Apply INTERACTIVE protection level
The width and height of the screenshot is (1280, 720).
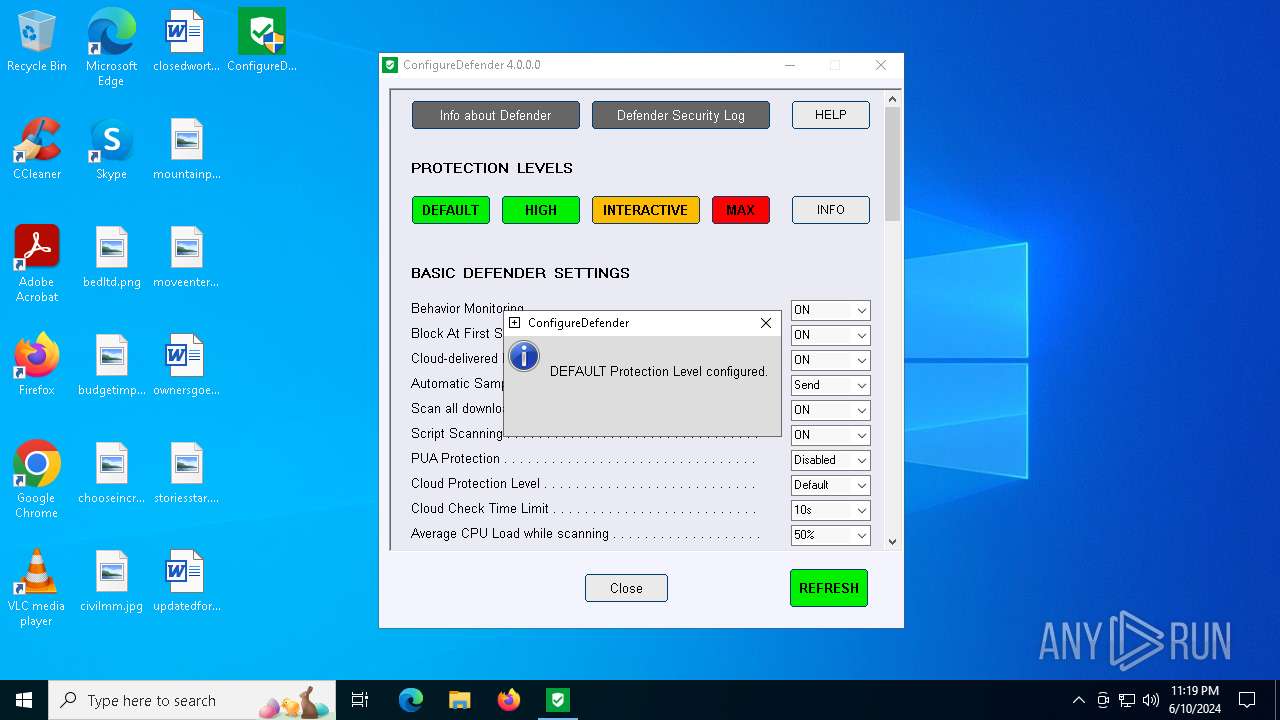645,210
